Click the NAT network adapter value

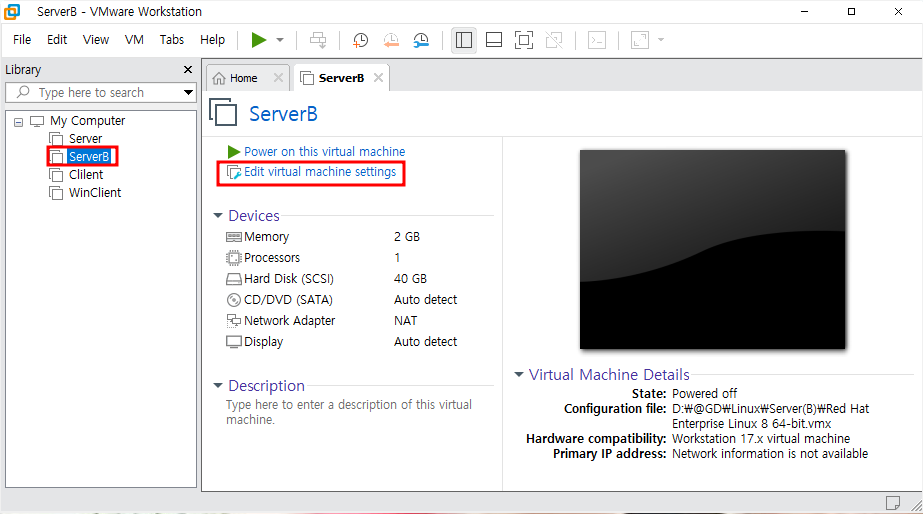click(x=406, y=321)
